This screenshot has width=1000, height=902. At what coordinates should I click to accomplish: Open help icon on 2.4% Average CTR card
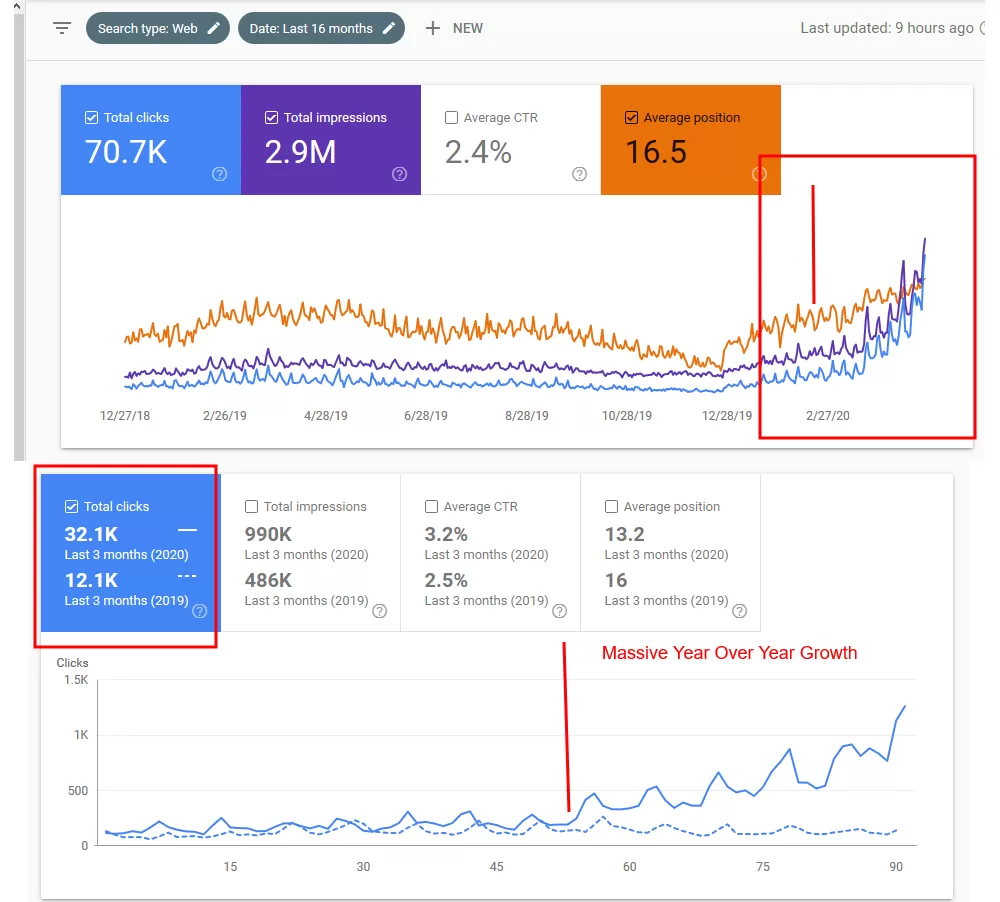[x=579, y=174]
